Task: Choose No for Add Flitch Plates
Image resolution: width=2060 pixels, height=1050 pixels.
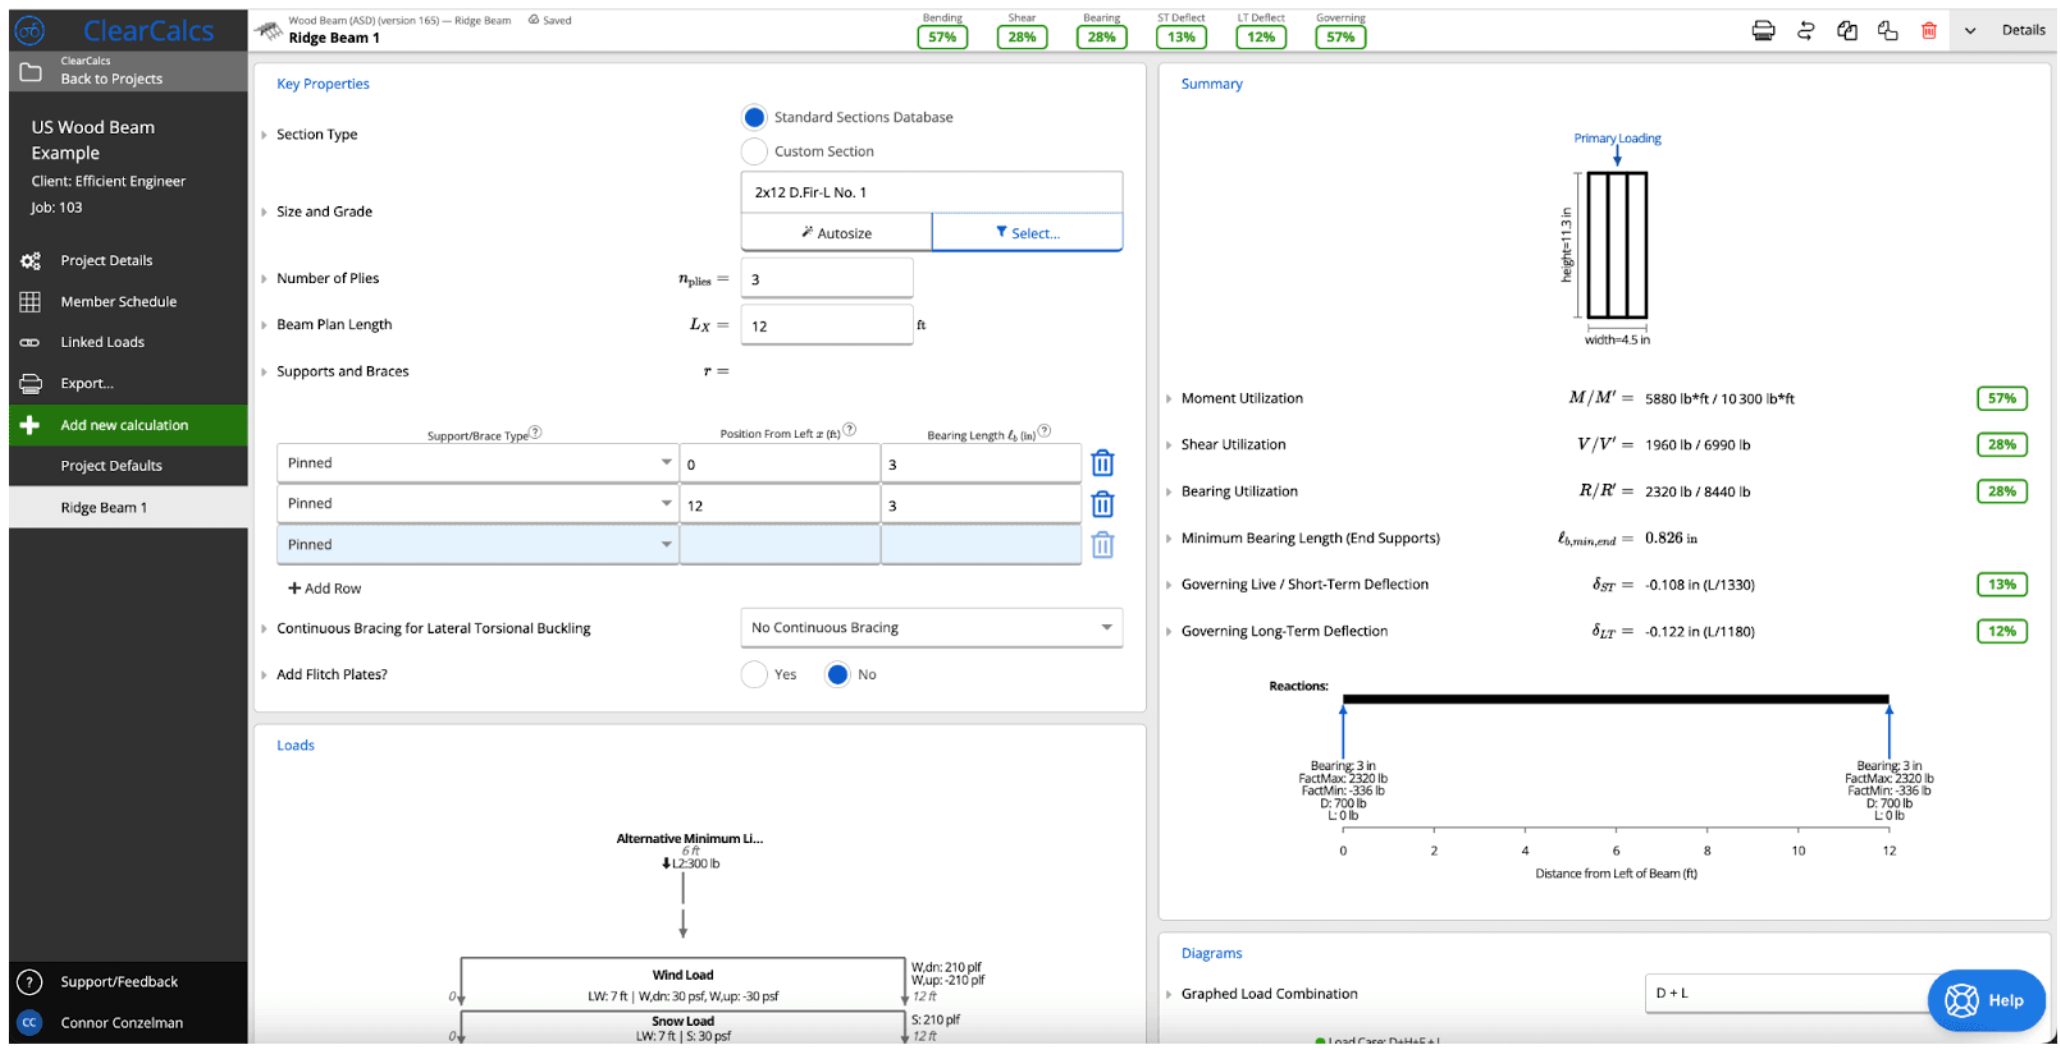Action: (x=837, y=675)
